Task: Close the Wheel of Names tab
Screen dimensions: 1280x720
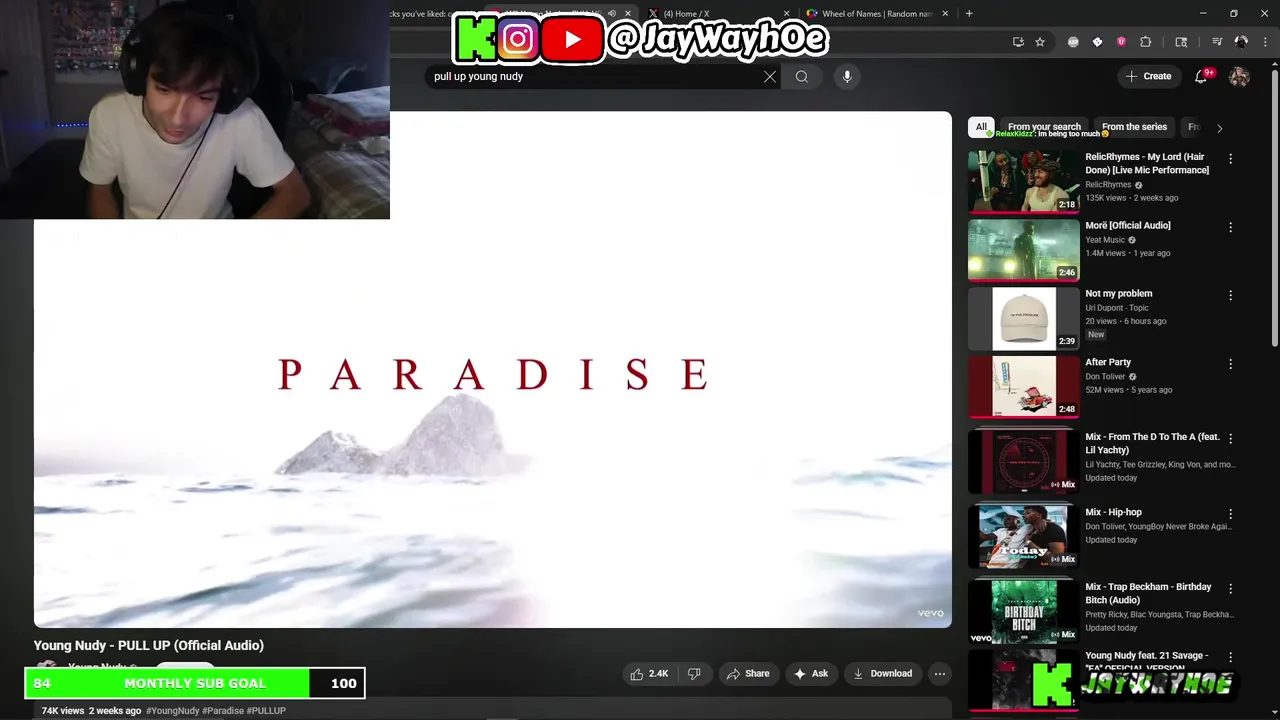Action: pyautogui.click(x=944, y=14)
